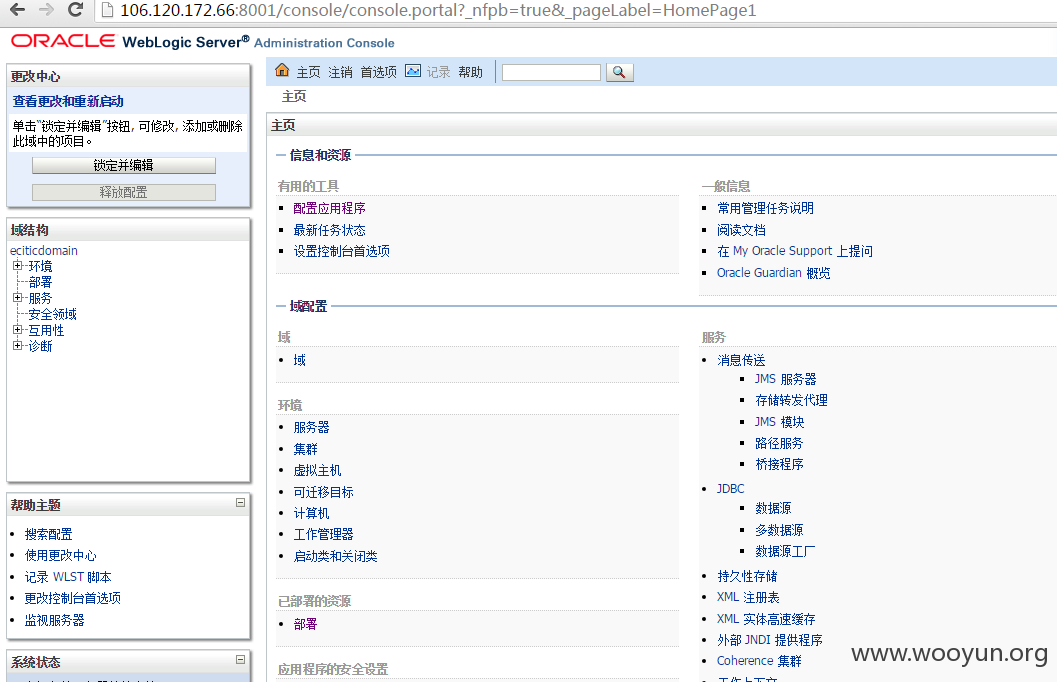
Task: Open 虚拟主机 link
Action: coord(318,470)
